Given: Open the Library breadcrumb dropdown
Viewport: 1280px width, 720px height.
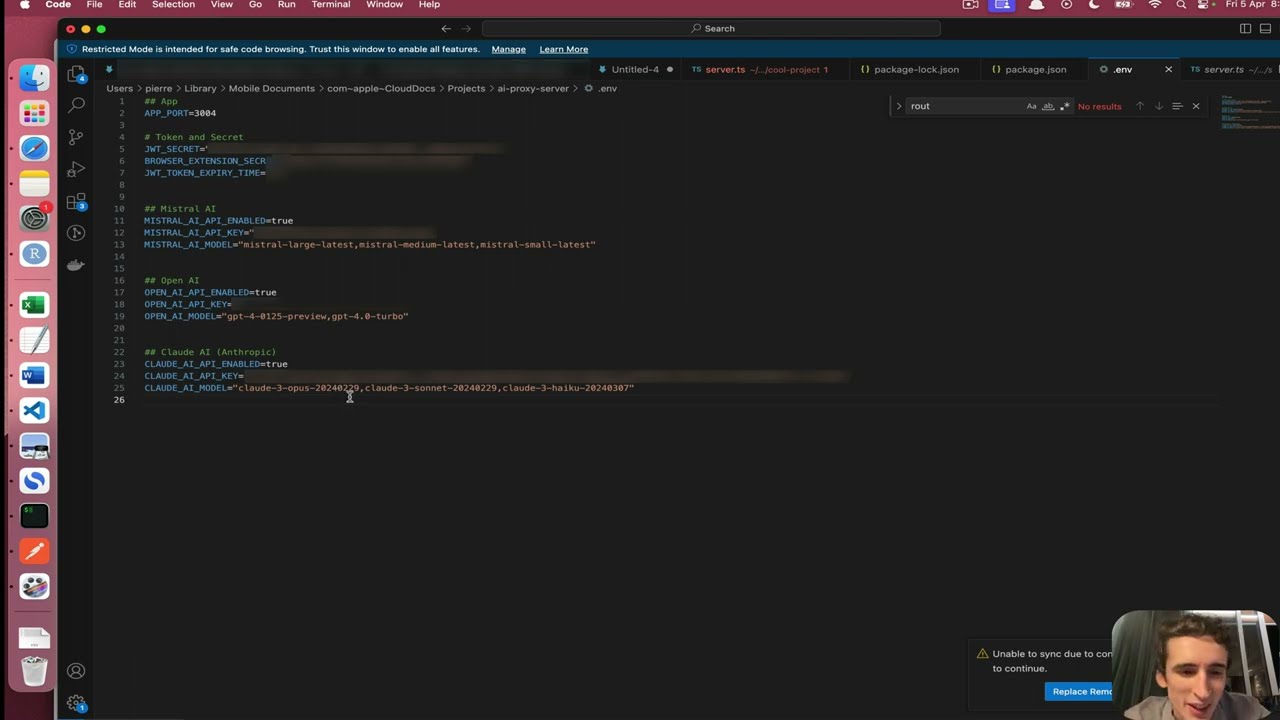Looking at the screenshot, I should 200,88.
